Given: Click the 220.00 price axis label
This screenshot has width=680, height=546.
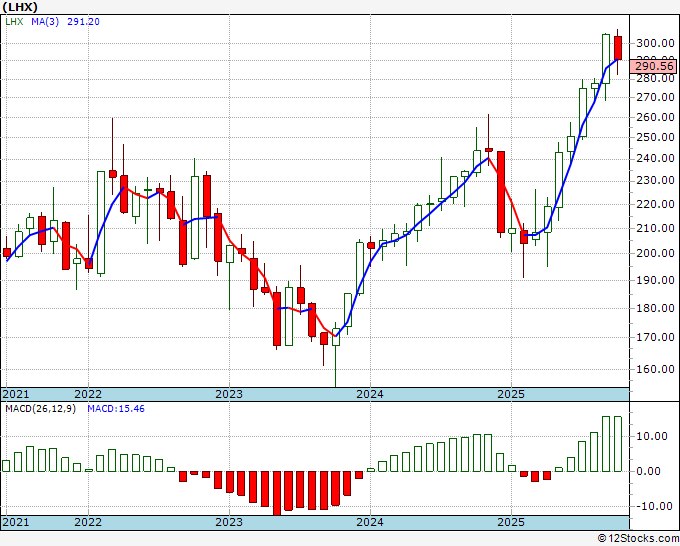Looking at the screenshot, I should (x=655, y=204).
